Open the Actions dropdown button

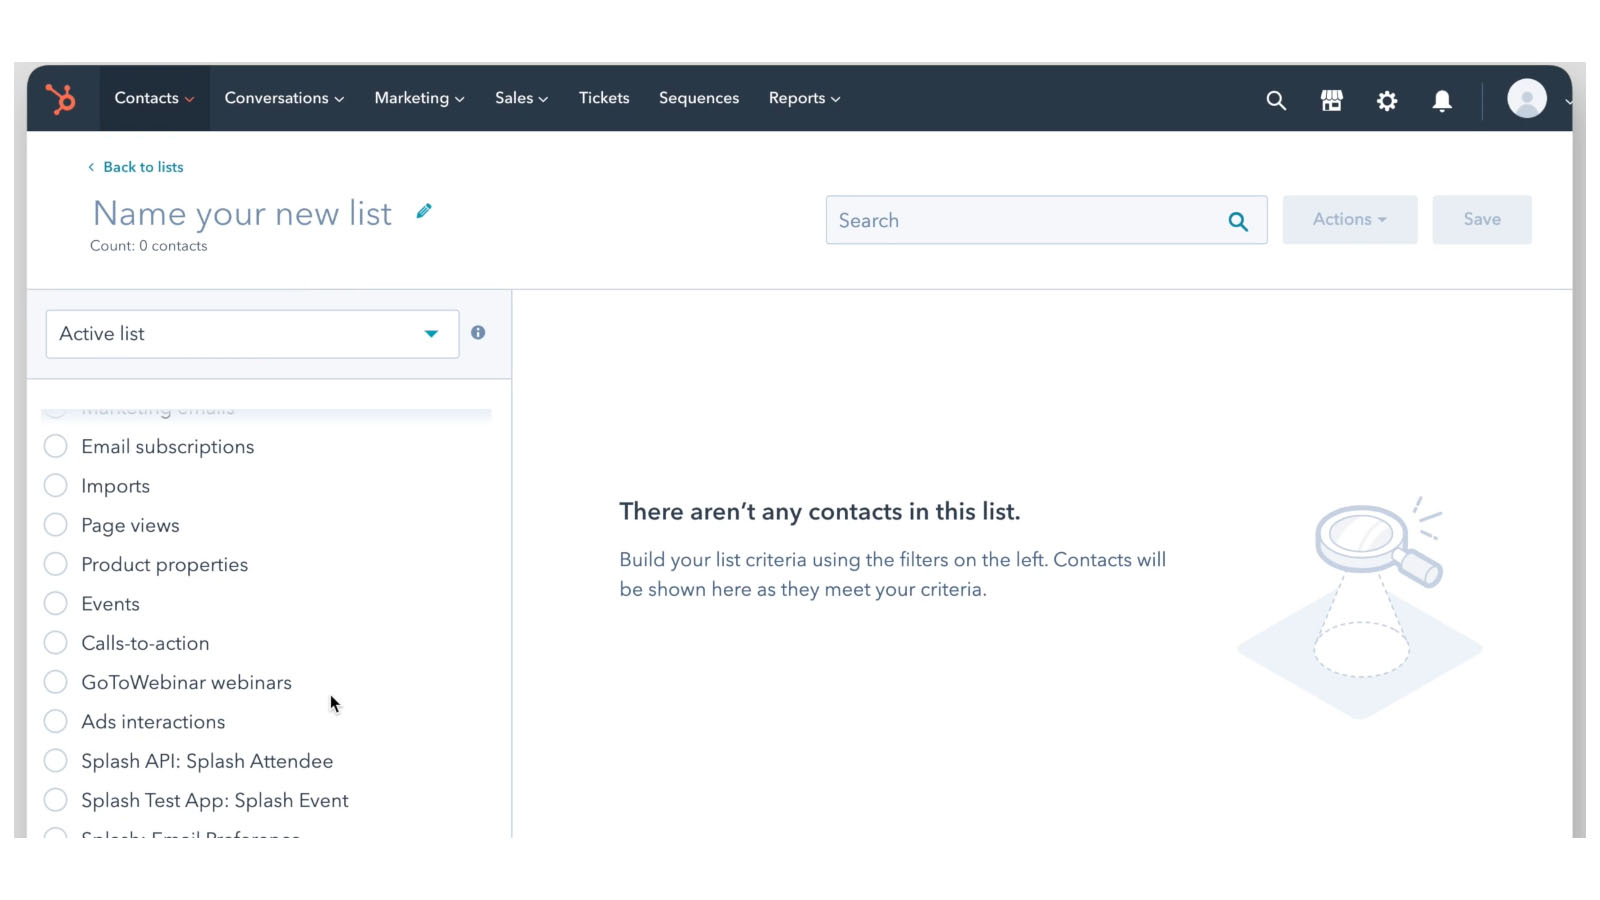pyautogui.click(x=1349, y=219)
